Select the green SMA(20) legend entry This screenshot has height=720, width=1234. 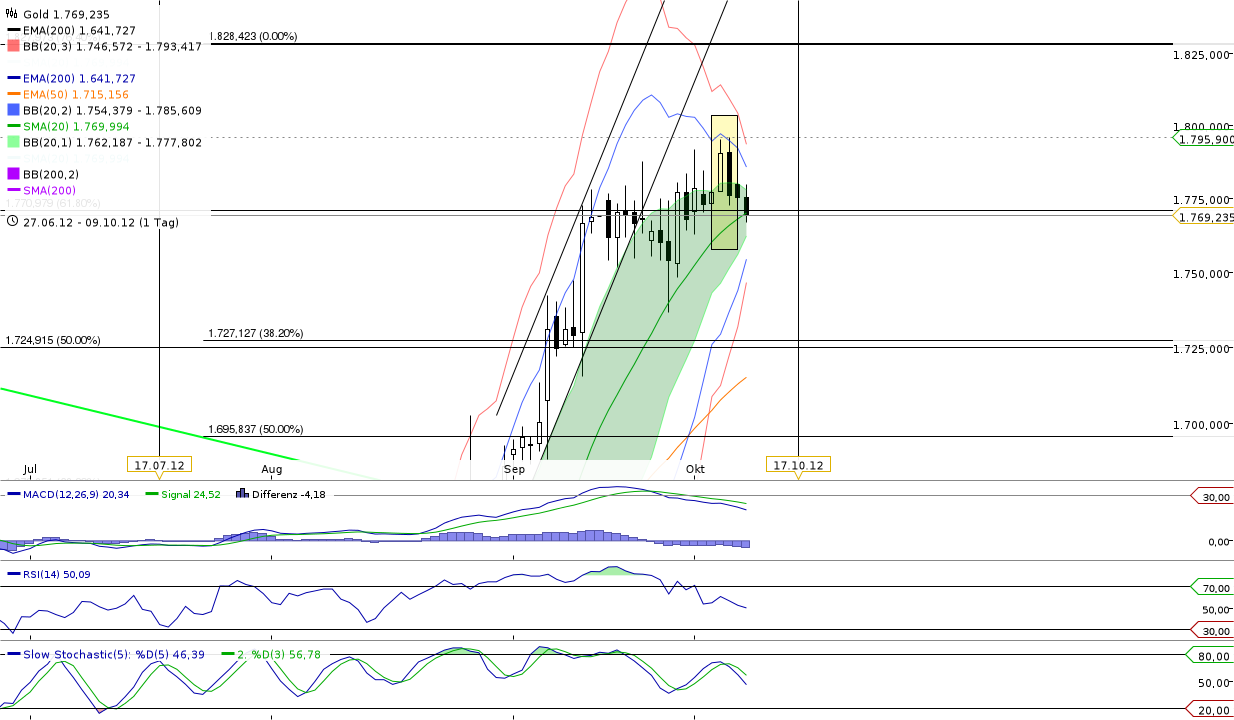point(12,126)
